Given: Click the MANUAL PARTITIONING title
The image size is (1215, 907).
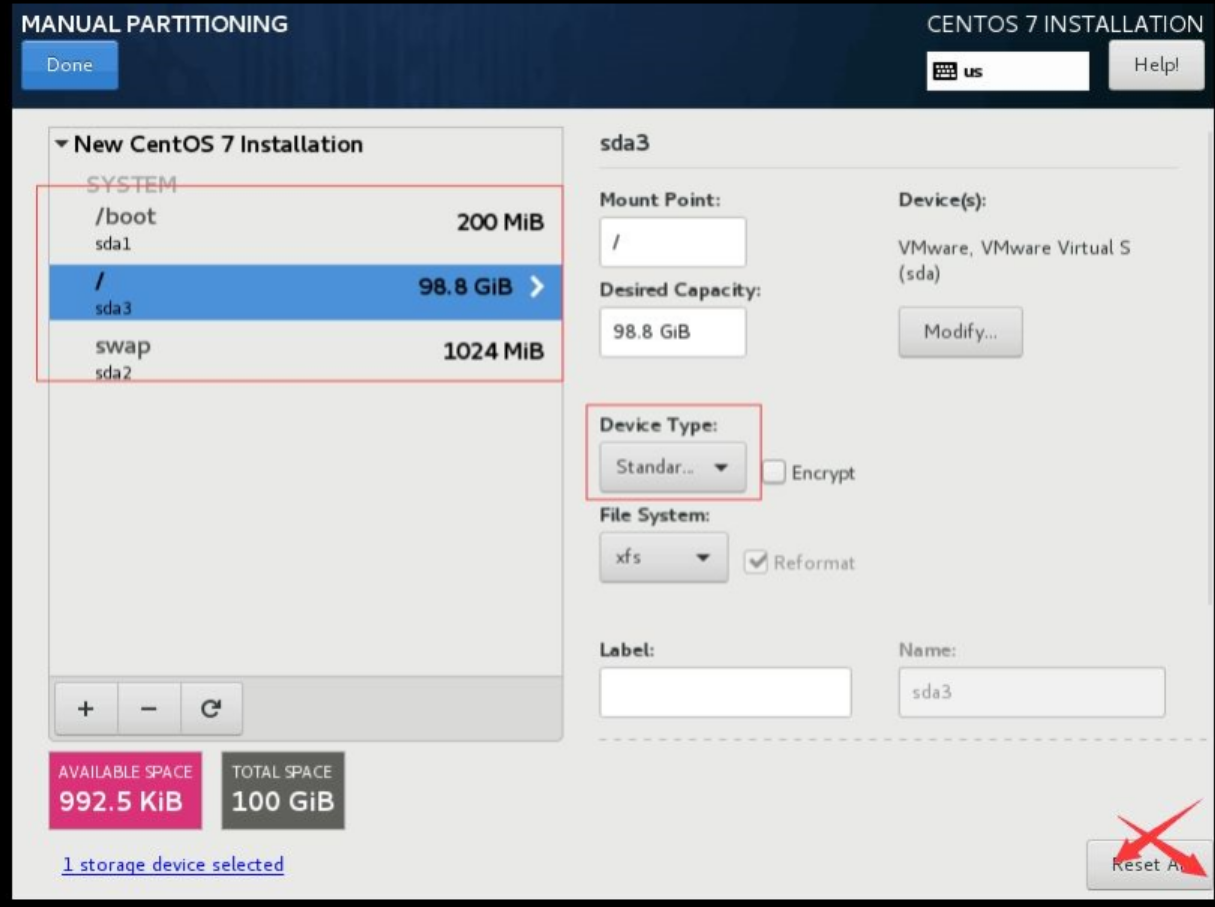Looking at the screenshot, I should (x=154, y=24).
